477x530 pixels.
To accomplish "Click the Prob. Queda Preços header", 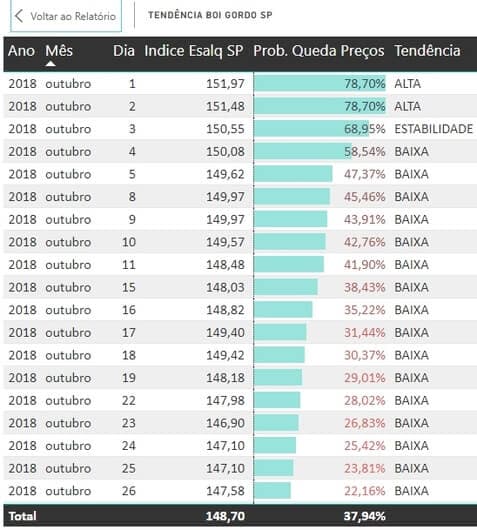I will (319, 51).
